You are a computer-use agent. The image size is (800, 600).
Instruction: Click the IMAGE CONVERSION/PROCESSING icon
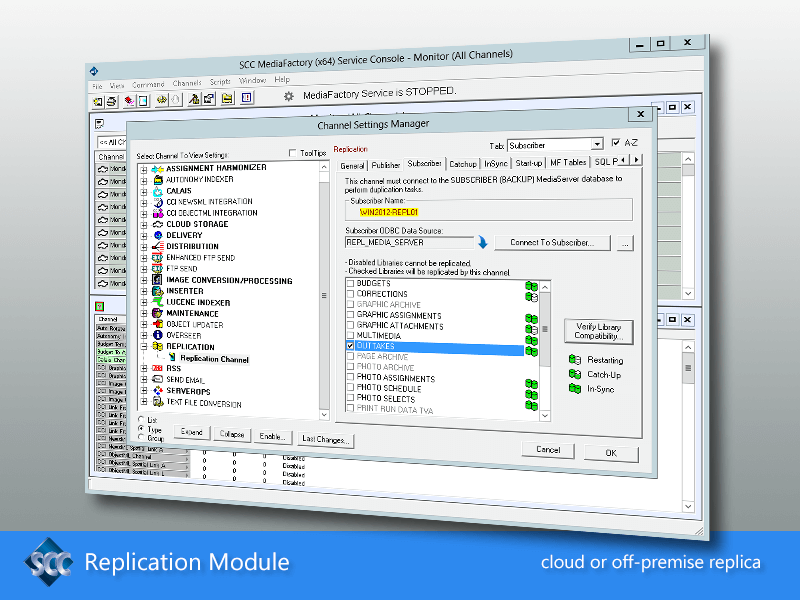point(157,280)
